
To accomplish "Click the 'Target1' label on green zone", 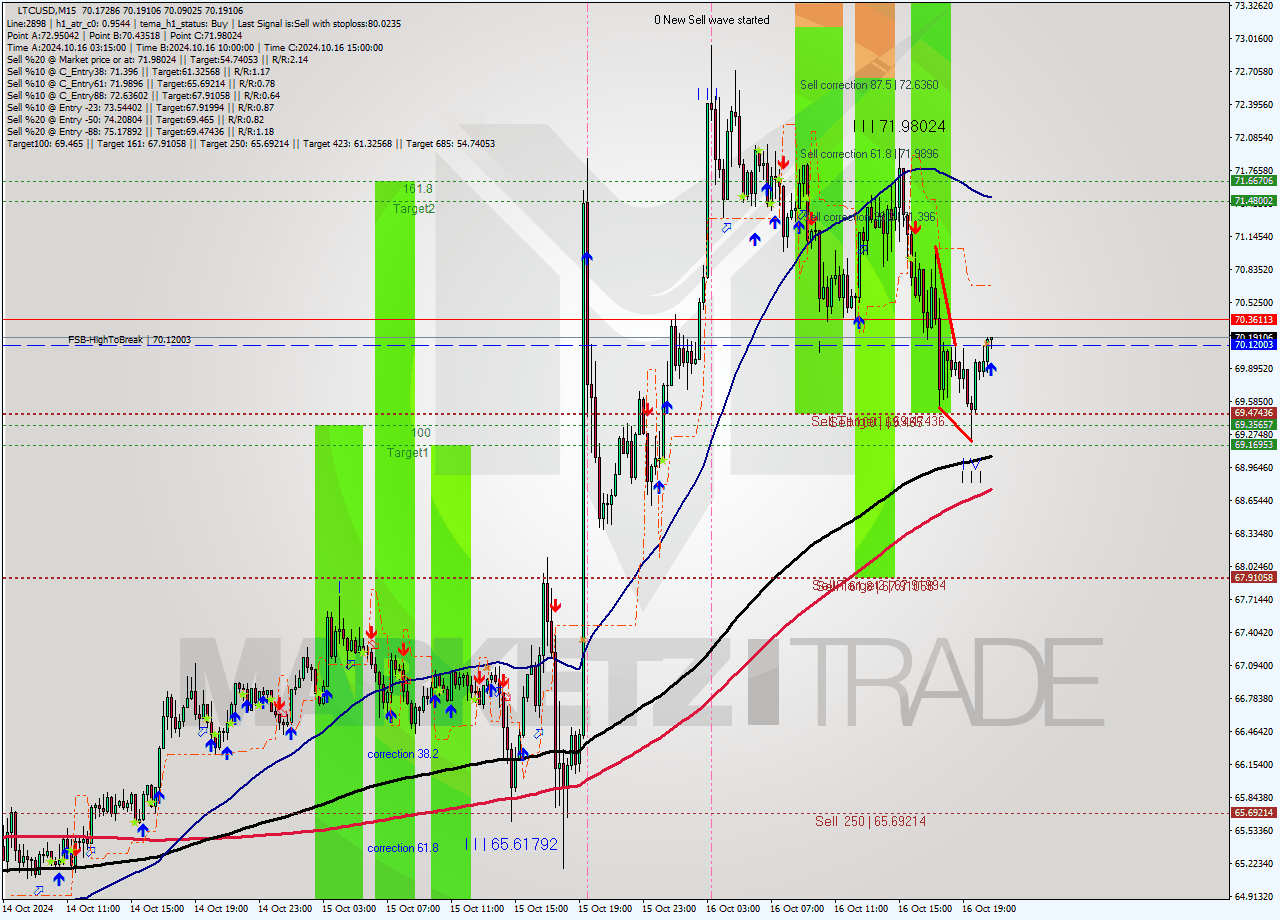I will point(408,453).
